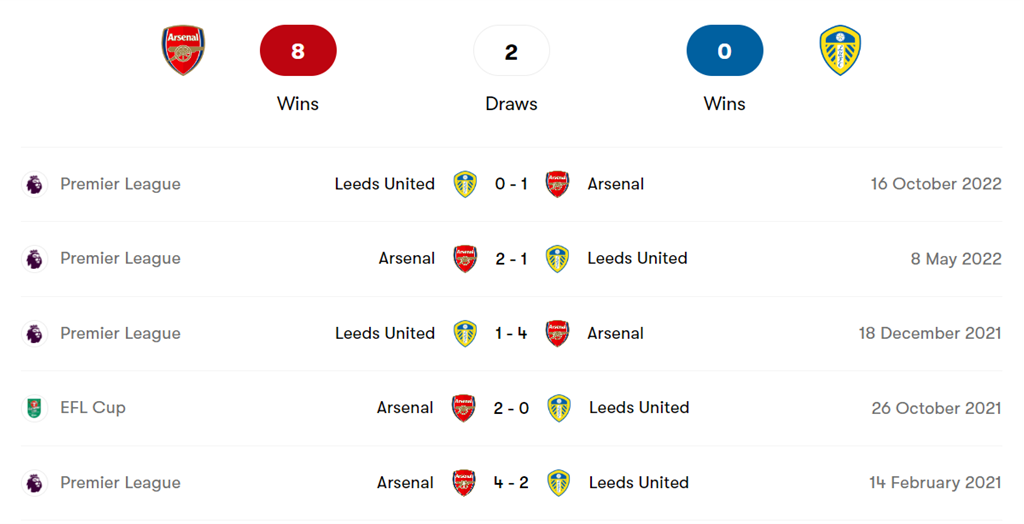Click the red 8 wins badge

[298, 51]
